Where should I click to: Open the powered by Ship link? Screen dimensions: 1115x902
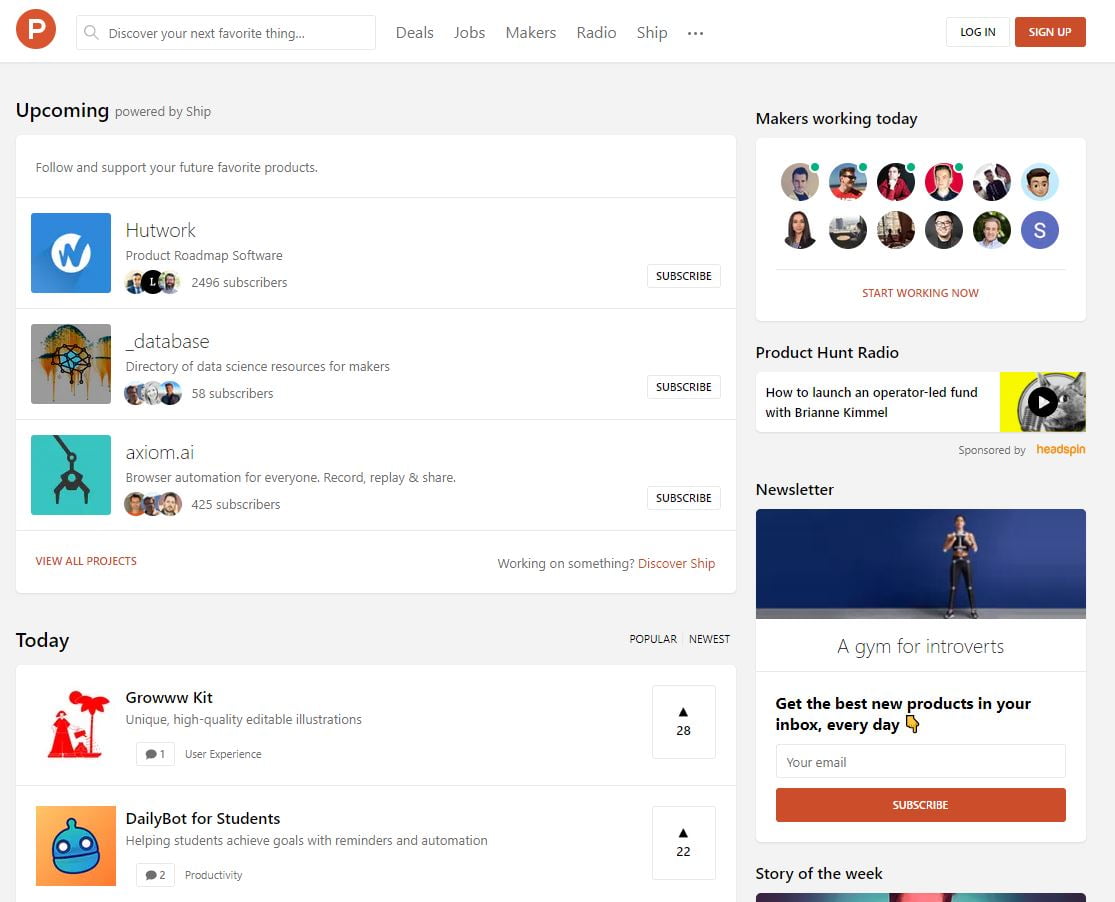click(x=163, y=112)
